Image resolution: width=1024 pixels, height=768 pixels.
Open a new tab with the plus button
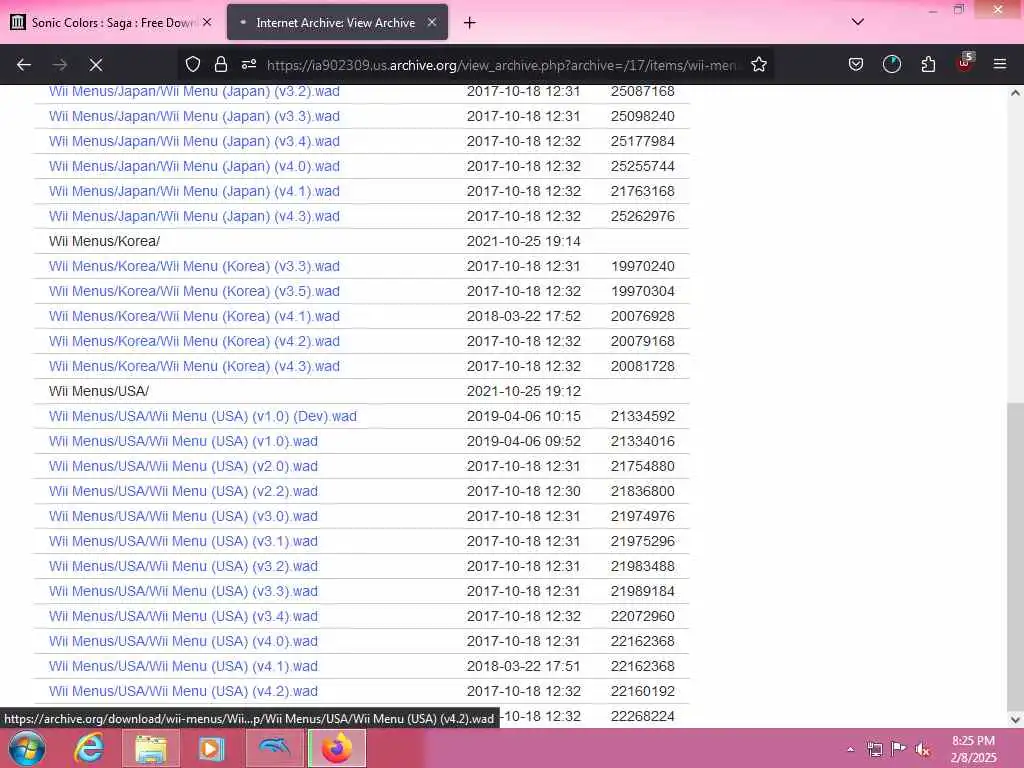point(470,23)
